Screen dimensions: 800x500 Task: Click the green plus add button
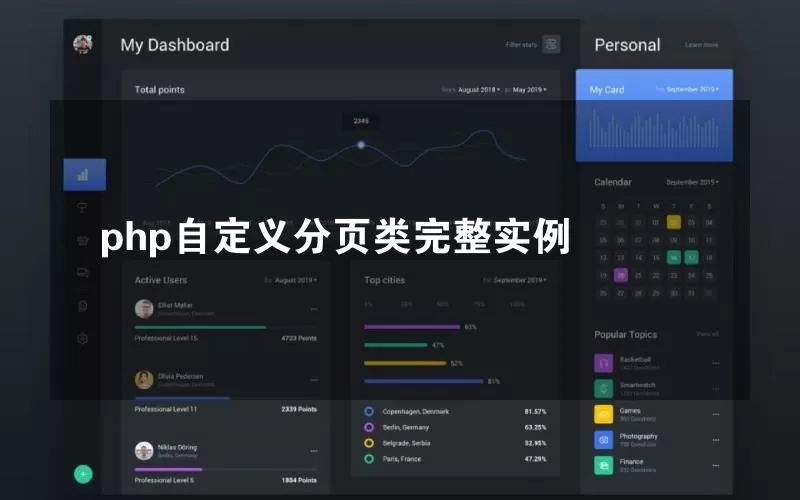tap(83, 474)
